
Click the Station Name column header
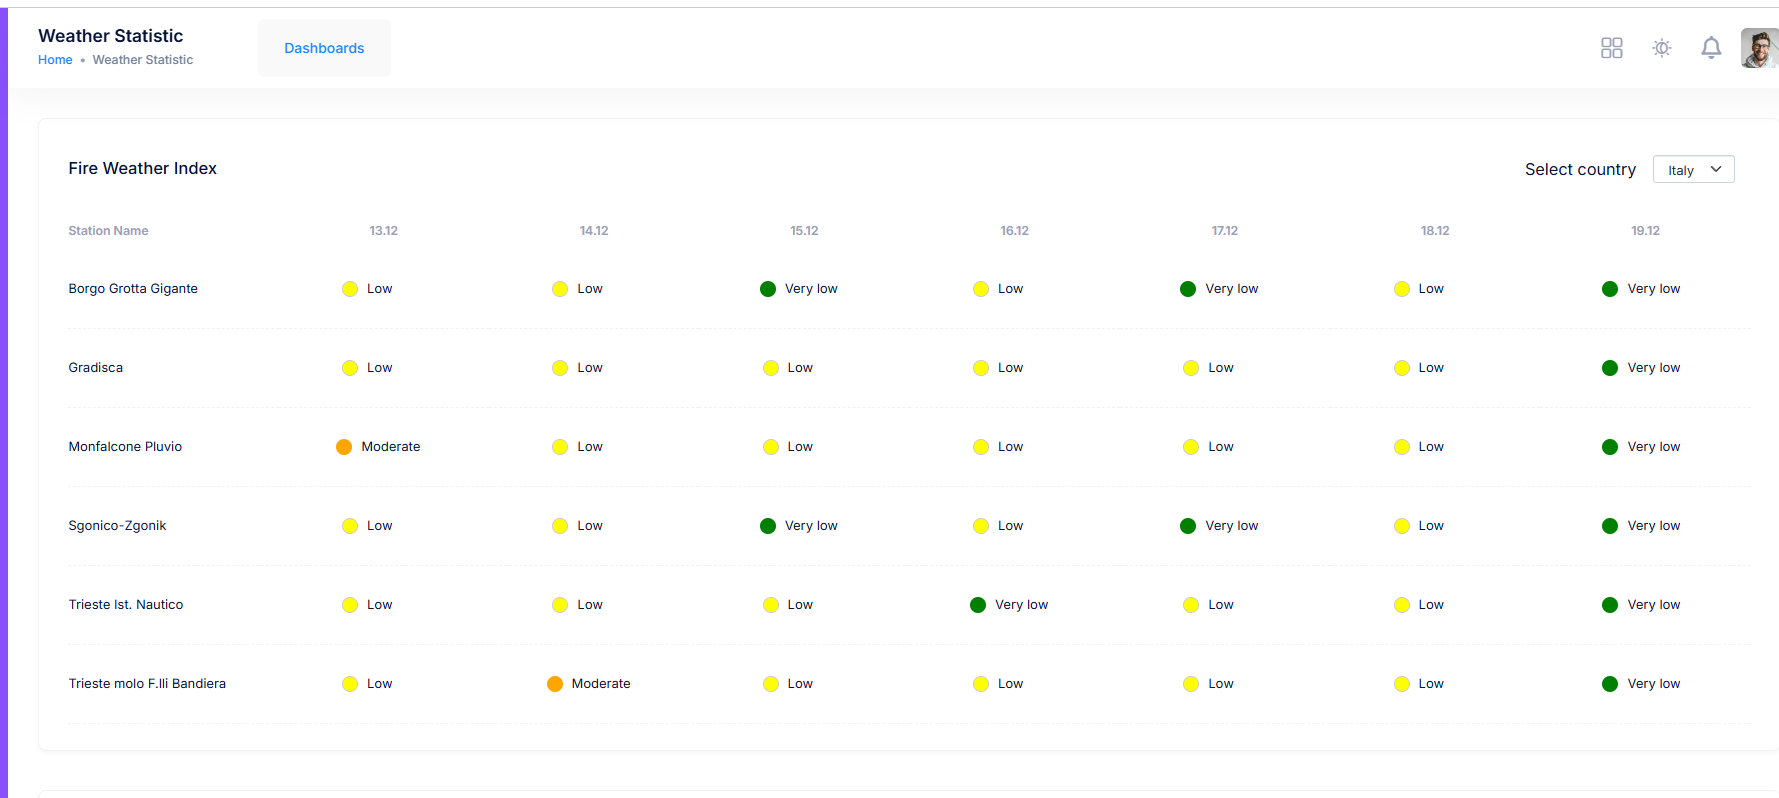pyautogui.click(x=108, y=231)
